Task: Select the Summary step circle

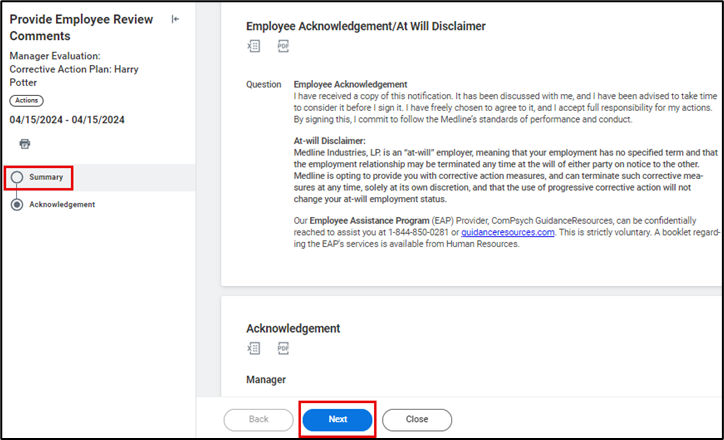Action: (16, 177)
